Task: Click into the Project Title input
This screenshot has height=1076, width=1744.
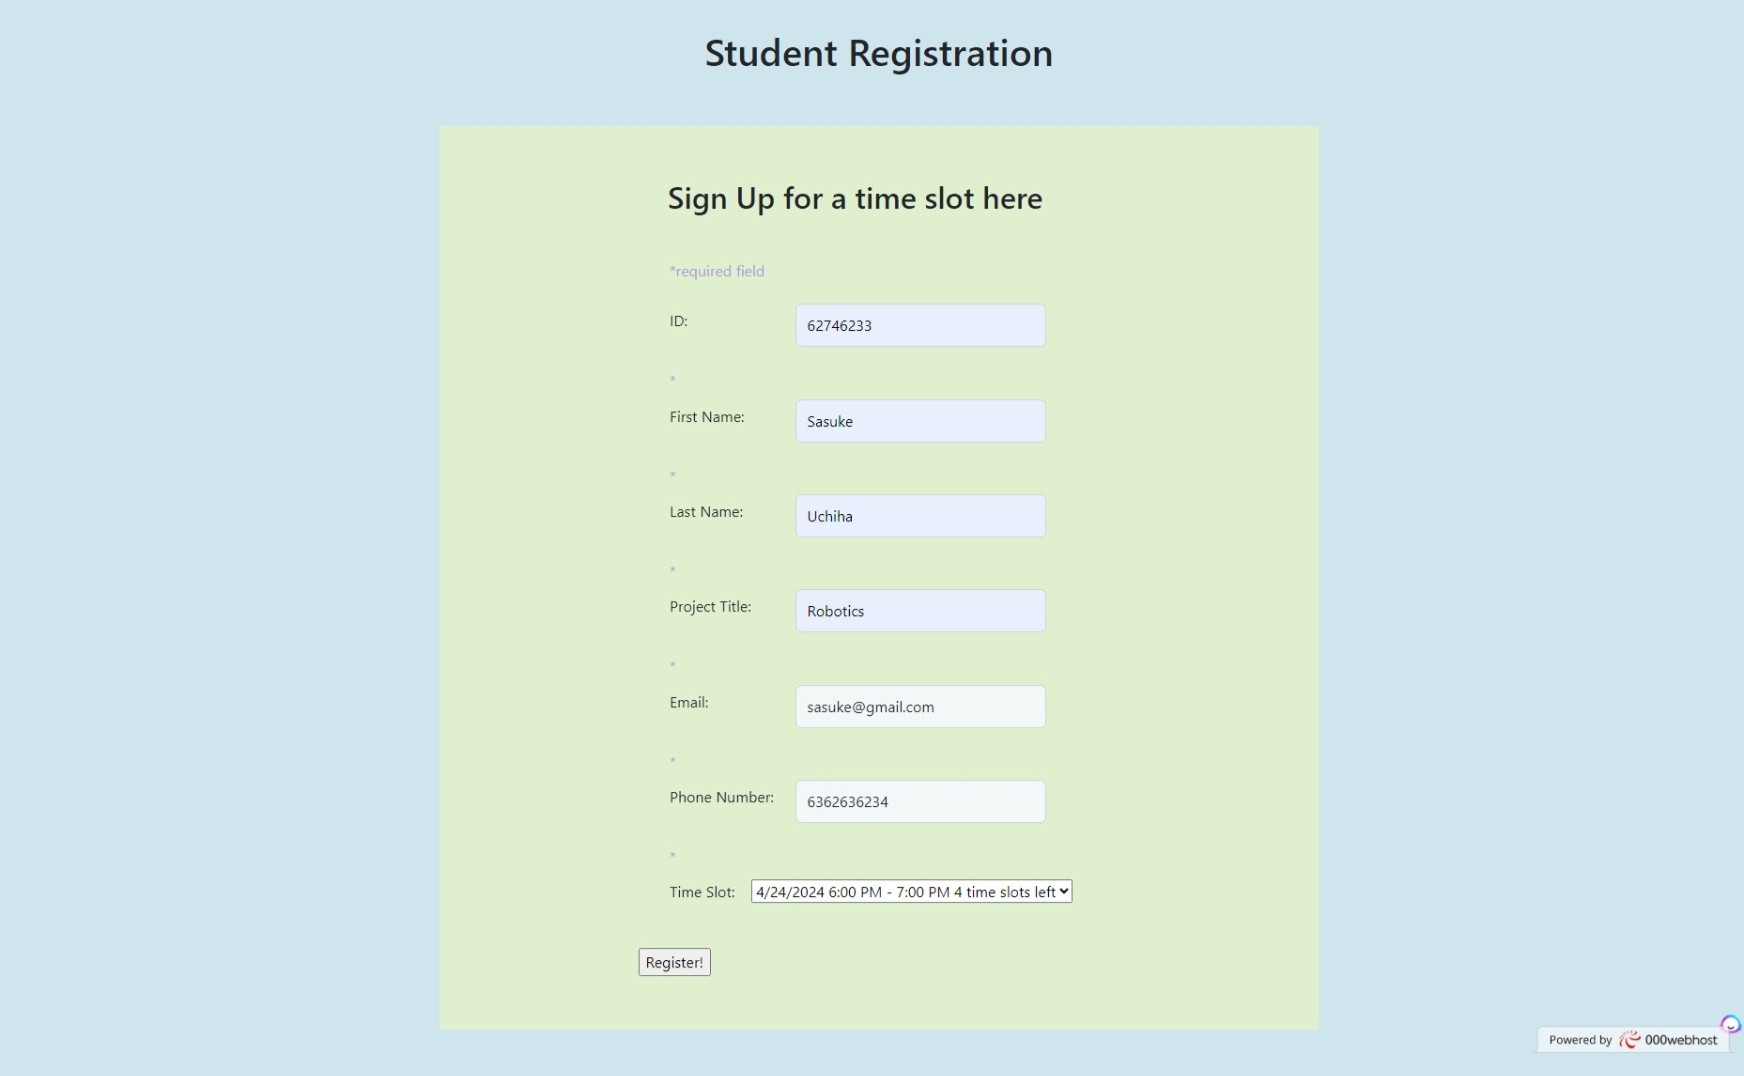Action: coord(920,611)
